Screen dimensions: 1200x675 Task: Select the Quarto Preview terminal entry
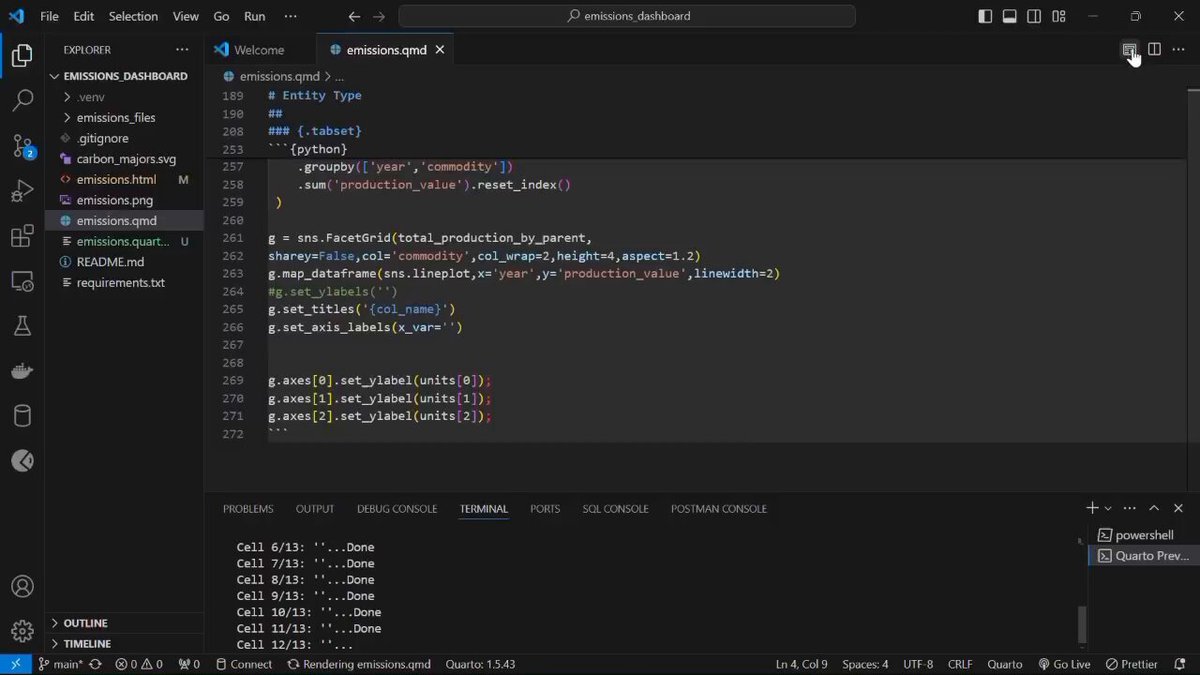click(1145, 556)
